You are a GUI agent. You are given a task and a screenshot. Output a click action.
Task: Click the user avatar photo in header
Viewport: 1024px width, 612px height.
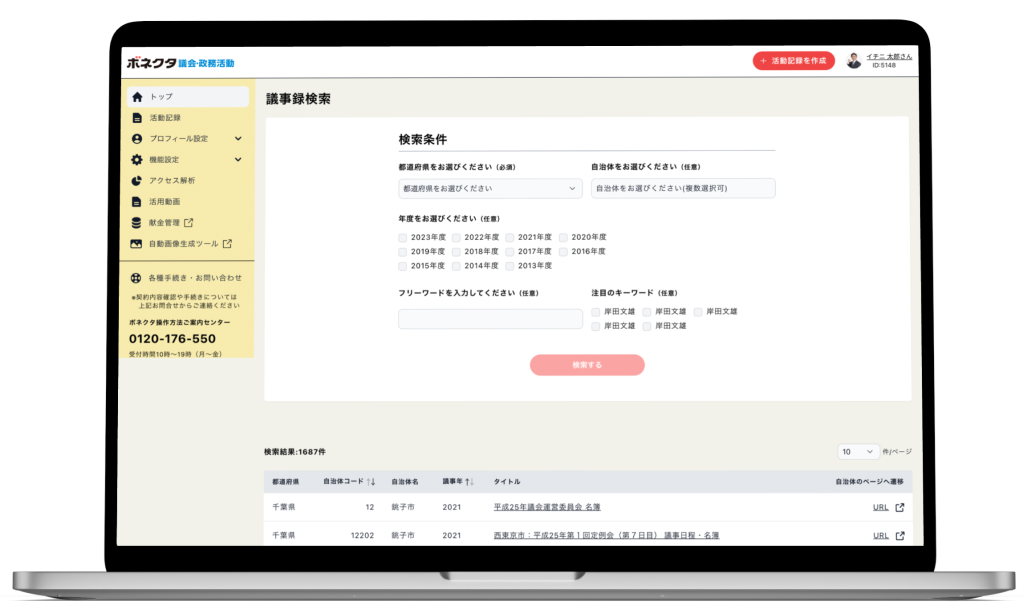click(854, 61)
